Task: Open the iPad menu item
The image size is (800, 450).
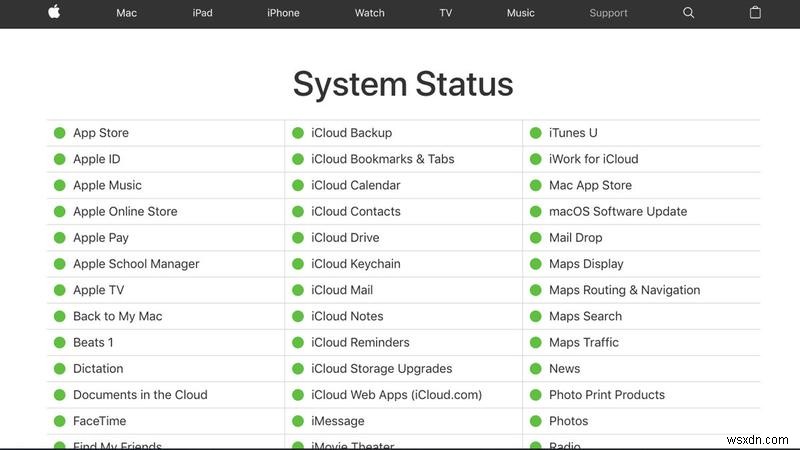Action: (202, 13)
